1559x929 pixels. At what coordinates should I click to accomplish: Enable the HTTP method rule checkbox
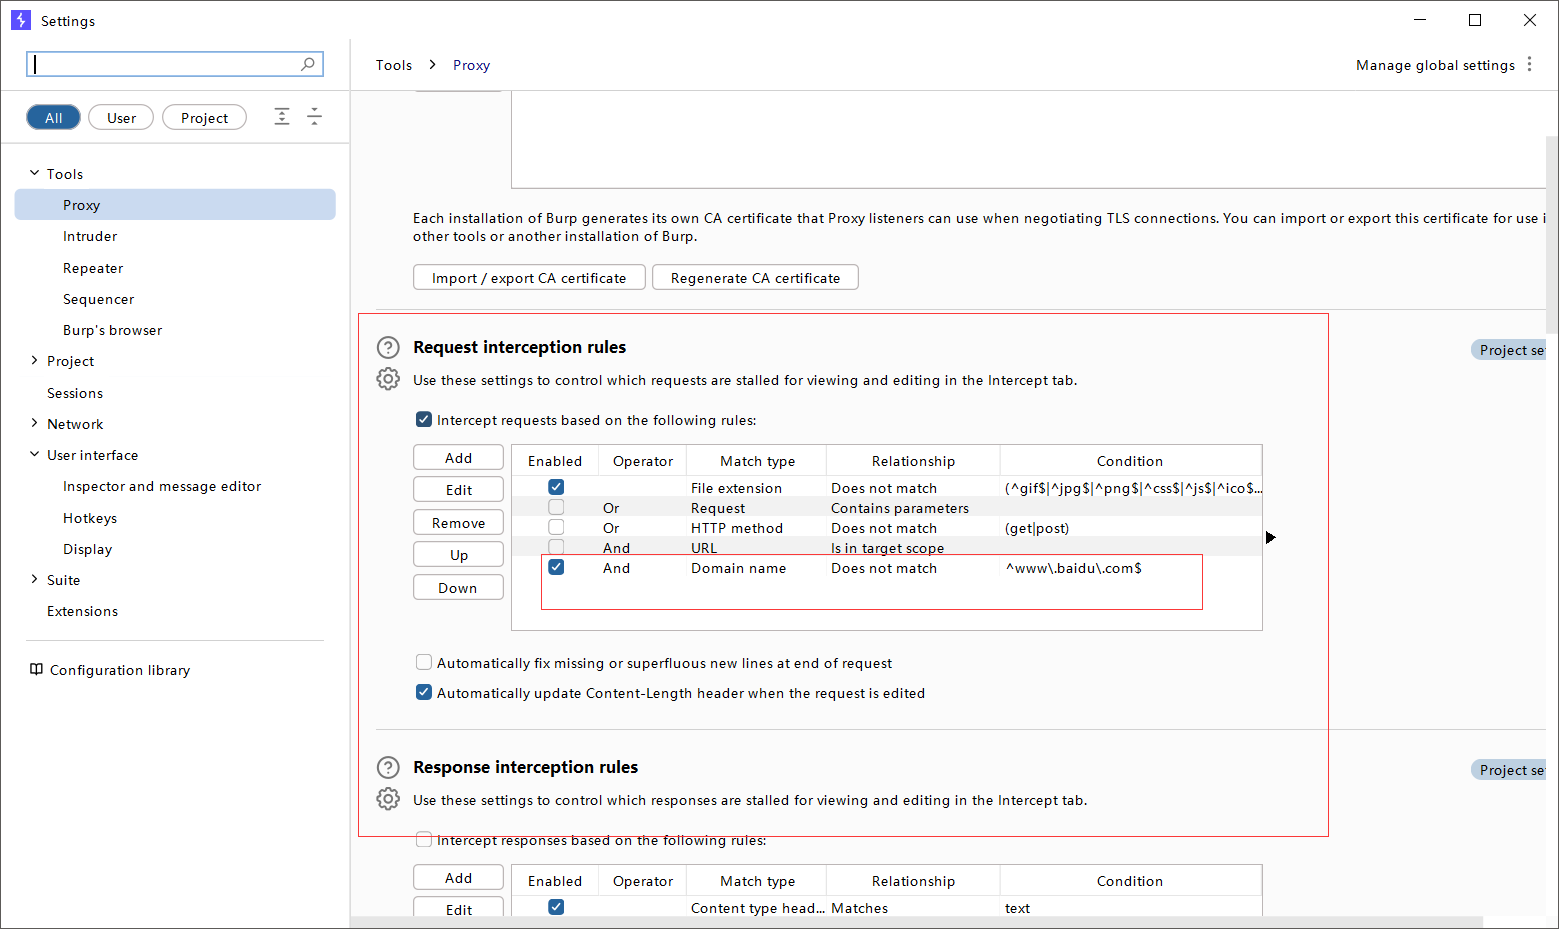[x=556, y=527]
